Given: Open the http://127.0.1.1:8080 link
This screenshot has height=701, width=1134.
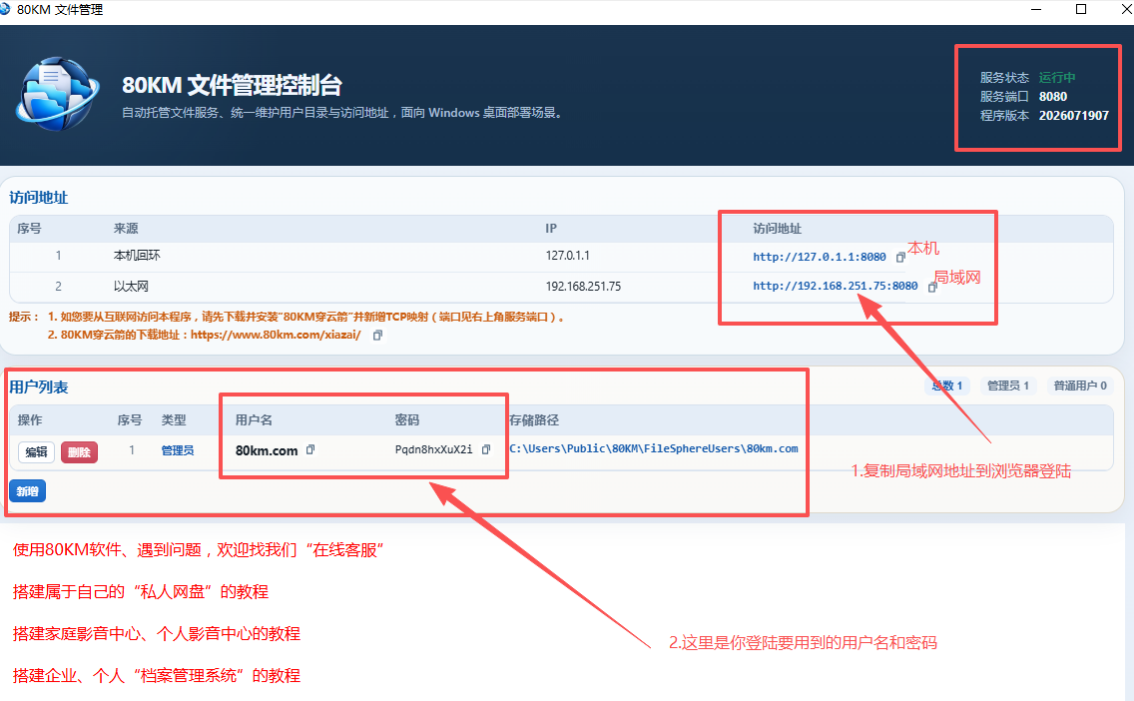Looking at the screenshot, I should [x=819, y=257].
